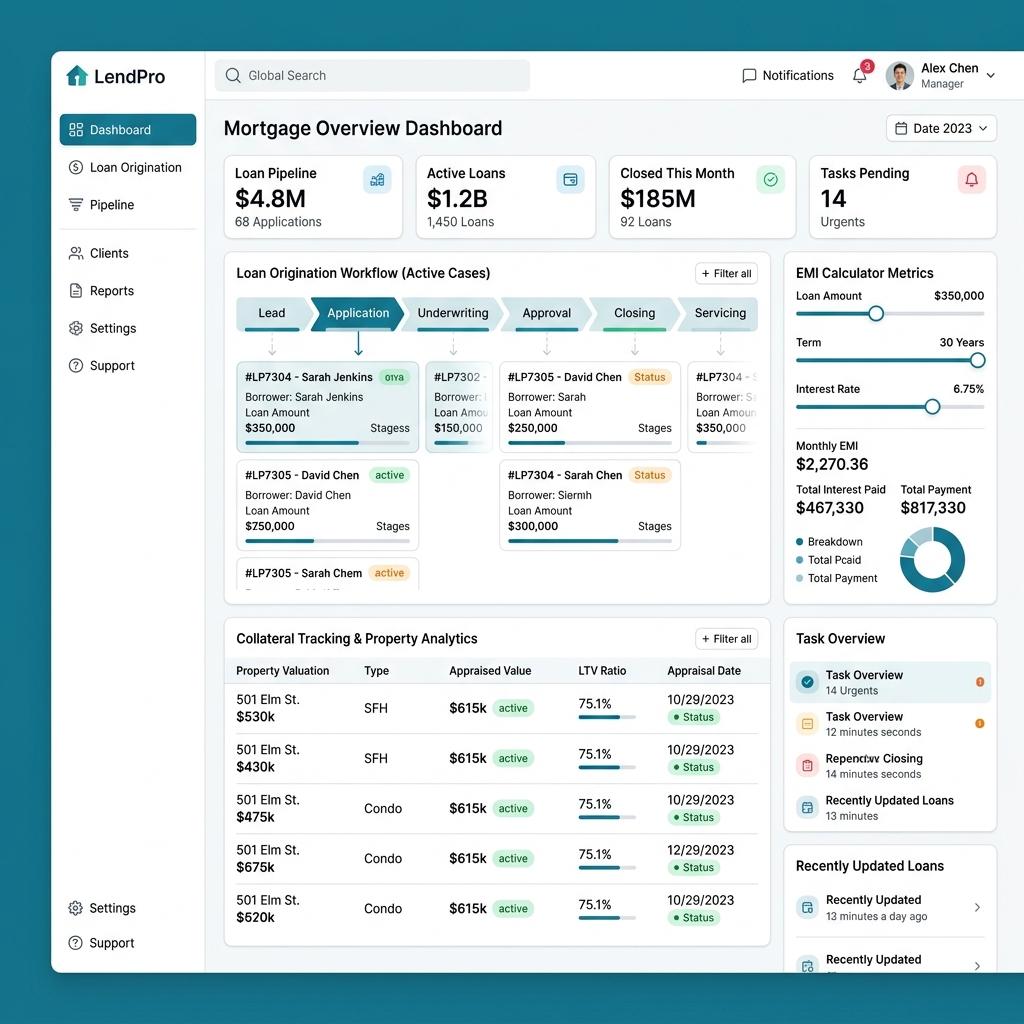Click the Appraisal Date column header
The width and height of the screenshot is (1024, 1024).
pyautogui.click(x=704, y=671)
